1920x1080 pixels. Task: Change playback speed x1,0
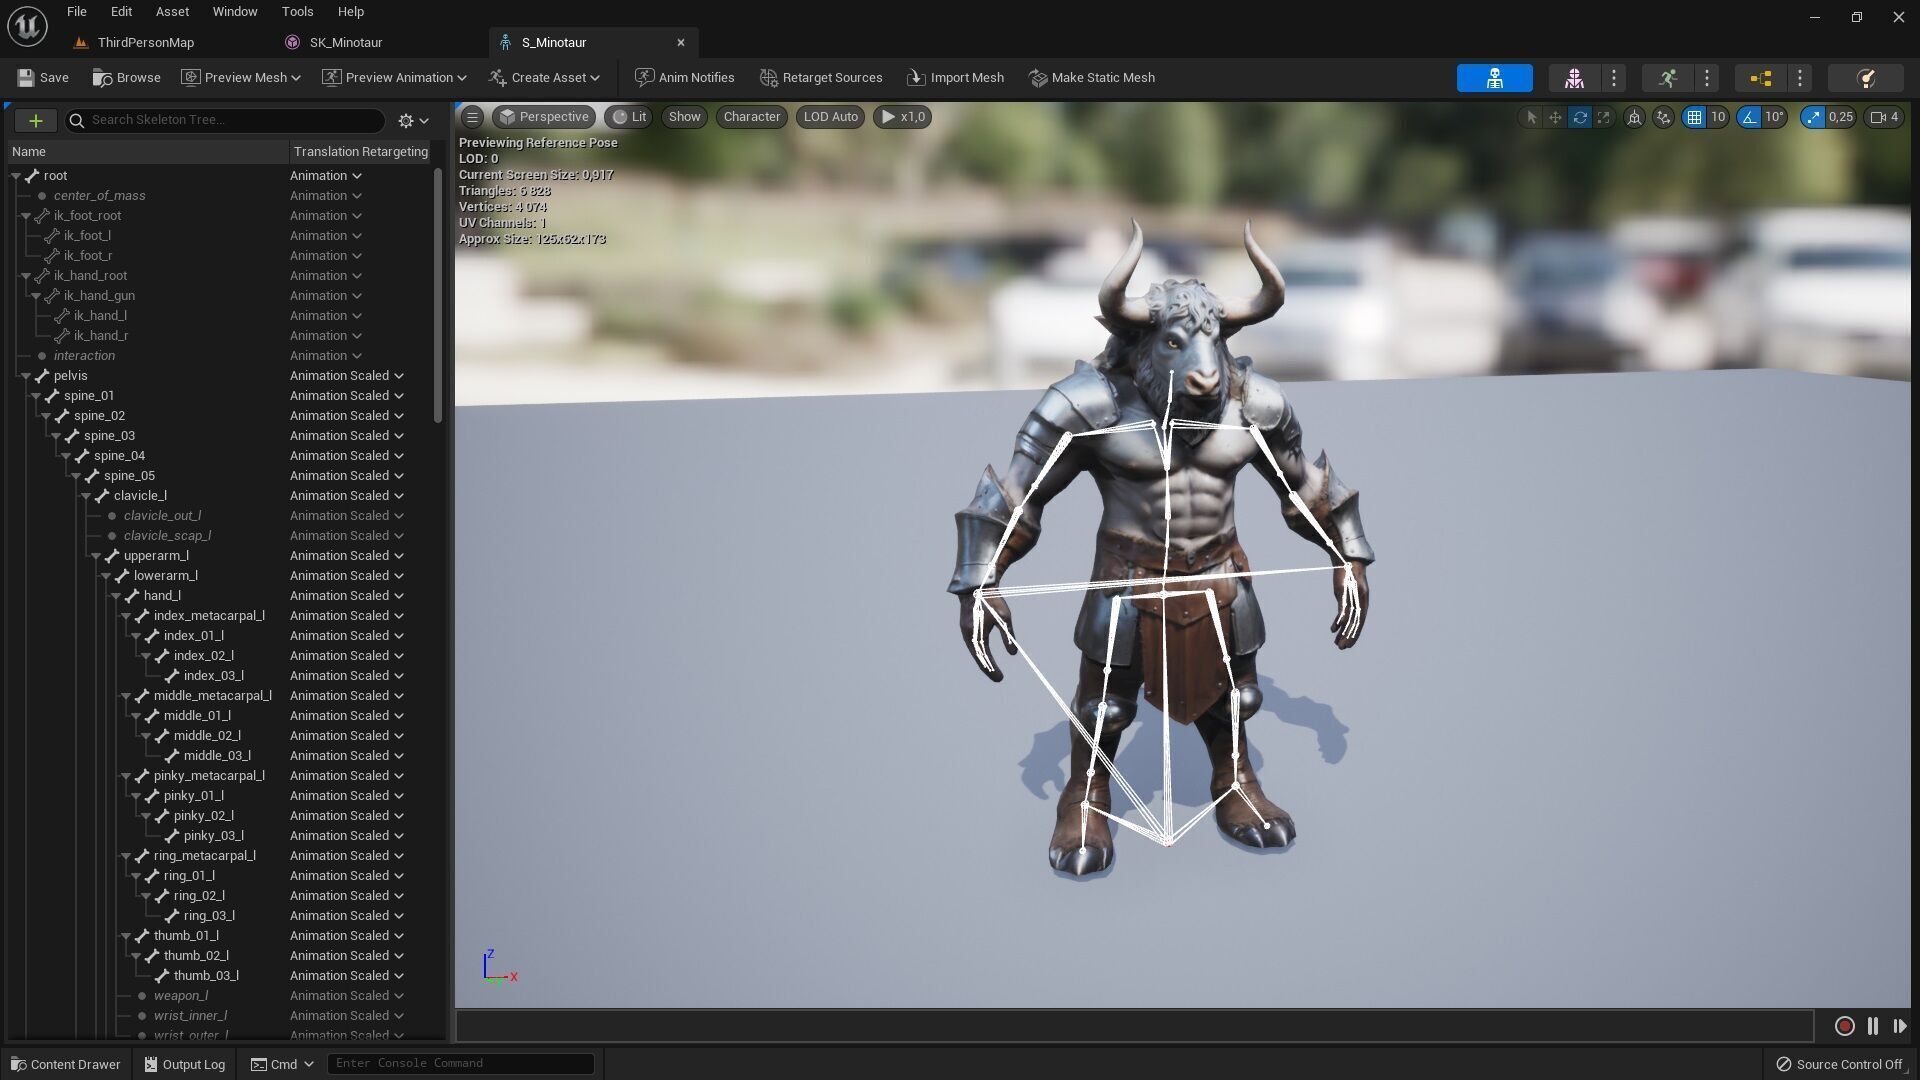click(x=903, y=117)
